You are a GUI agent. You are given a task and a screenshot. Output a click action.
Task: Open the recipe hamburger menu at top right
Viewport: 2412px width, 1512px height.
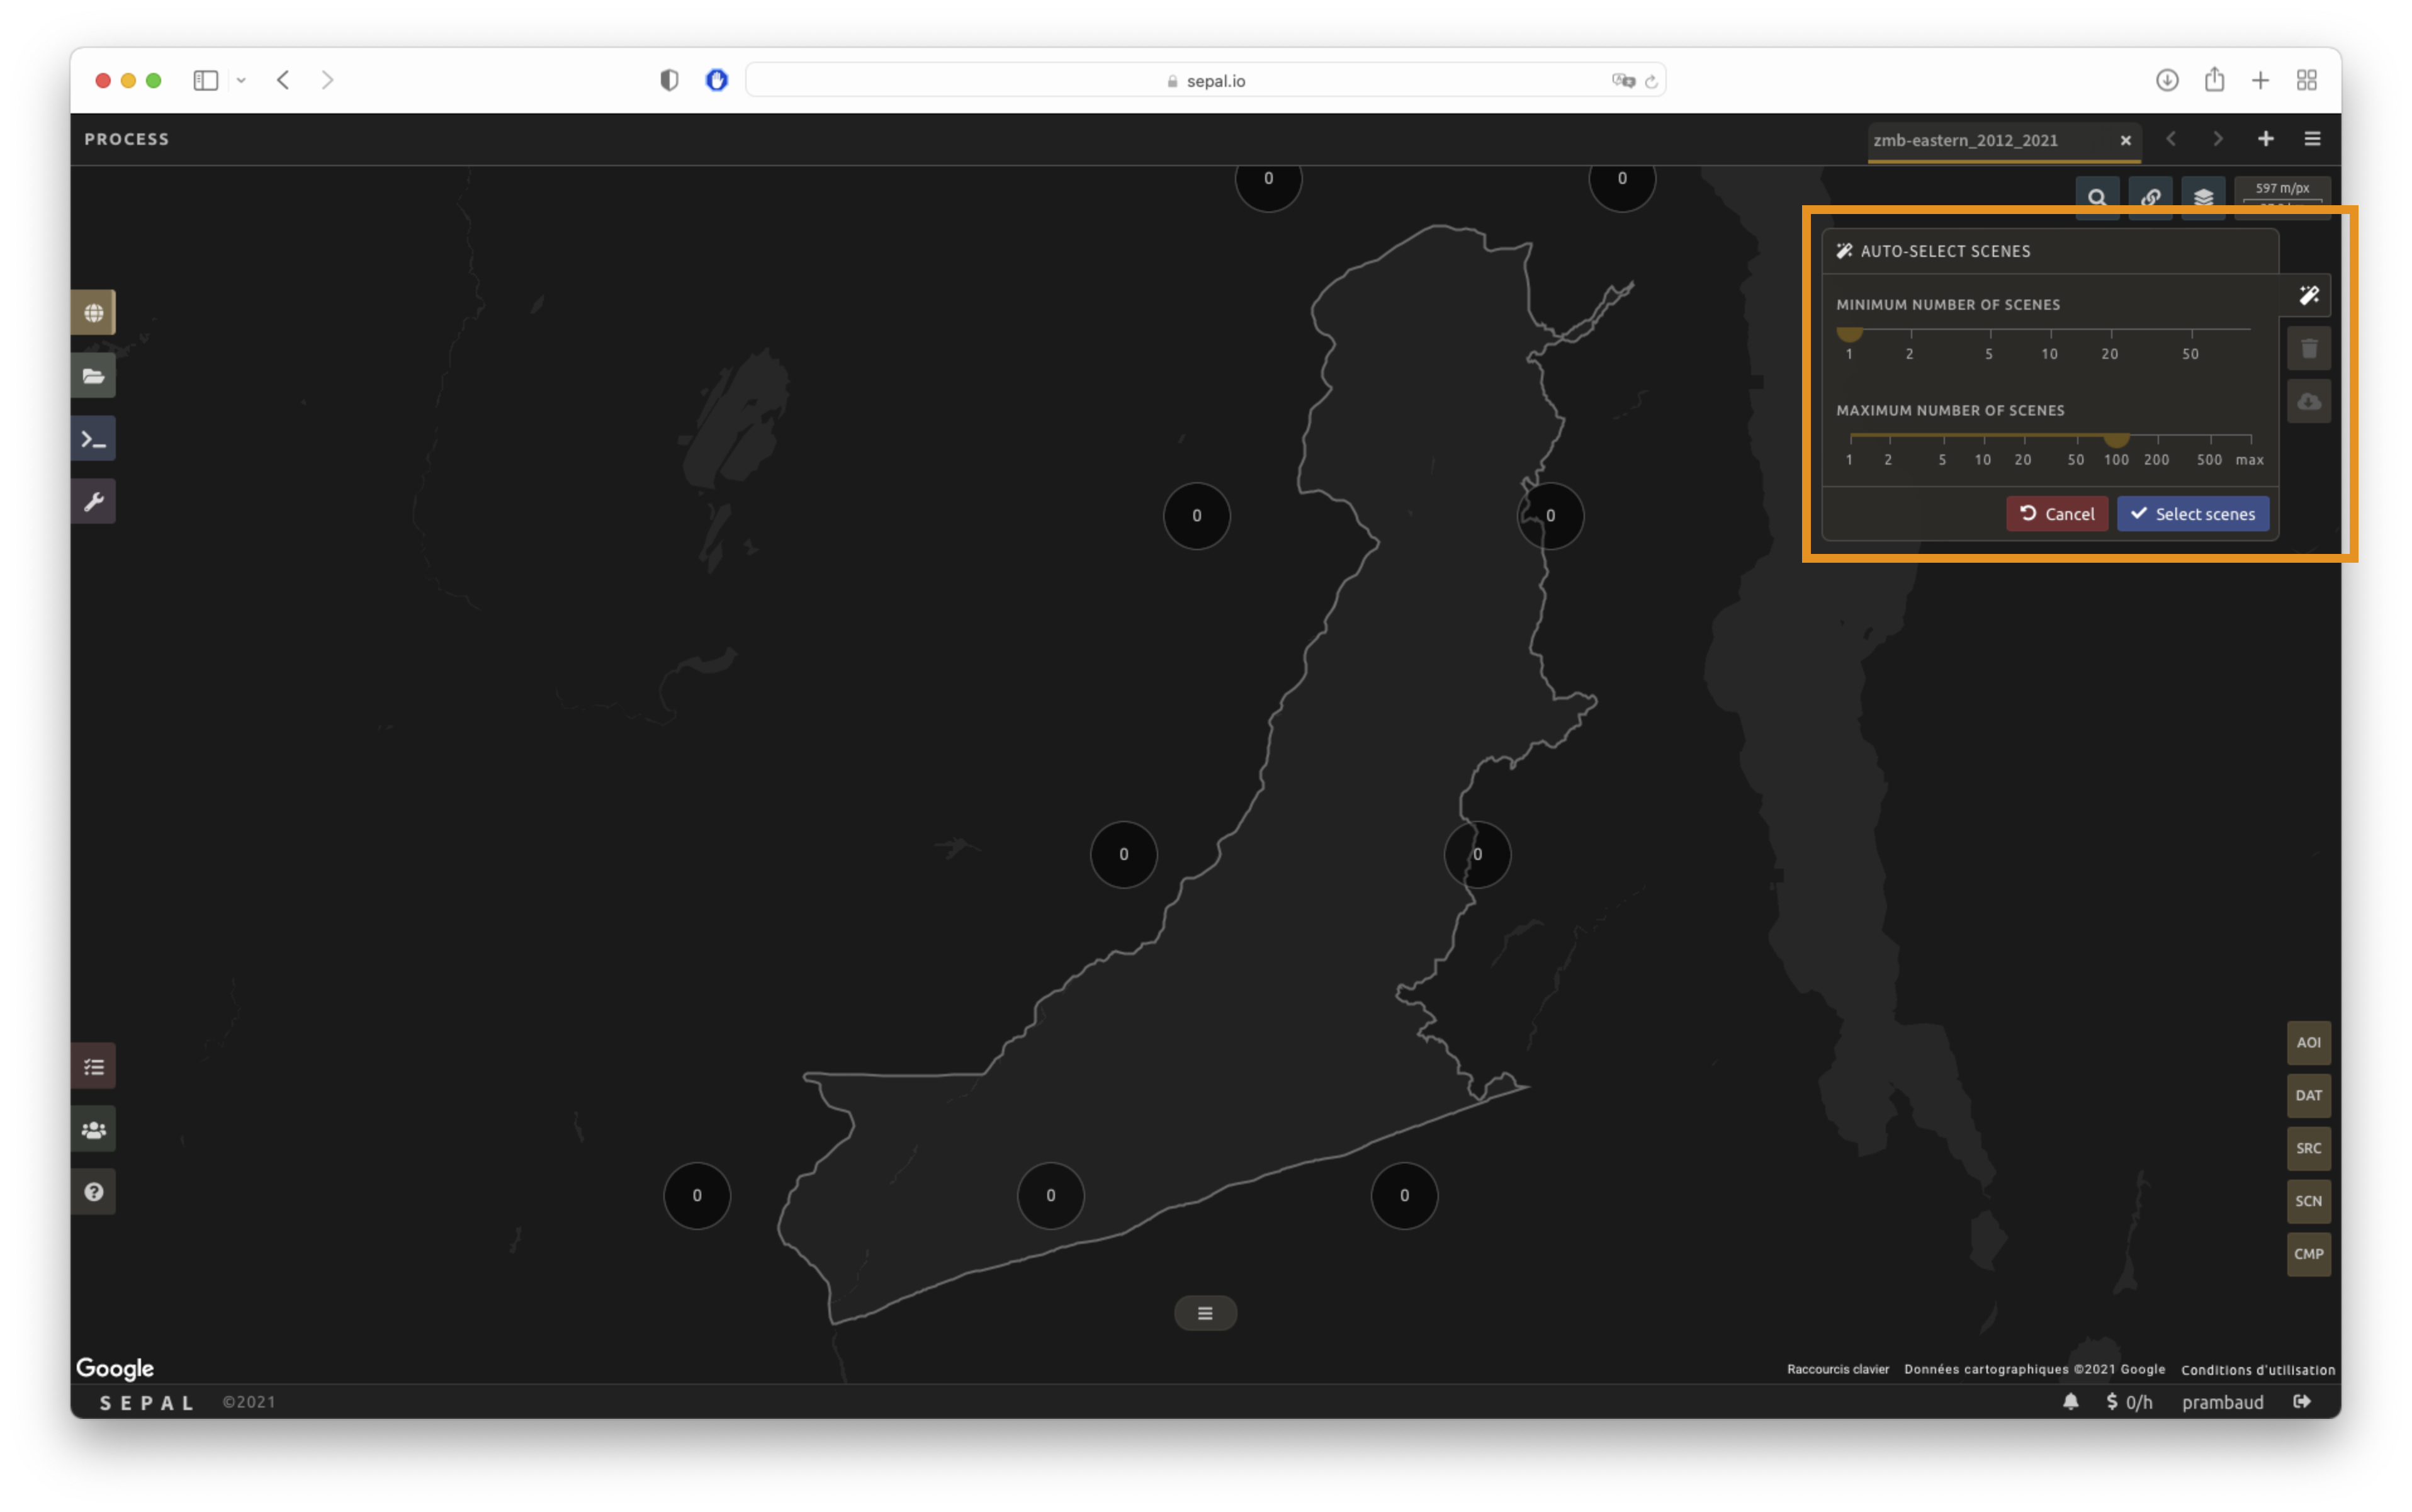(x=2312, y=139)
